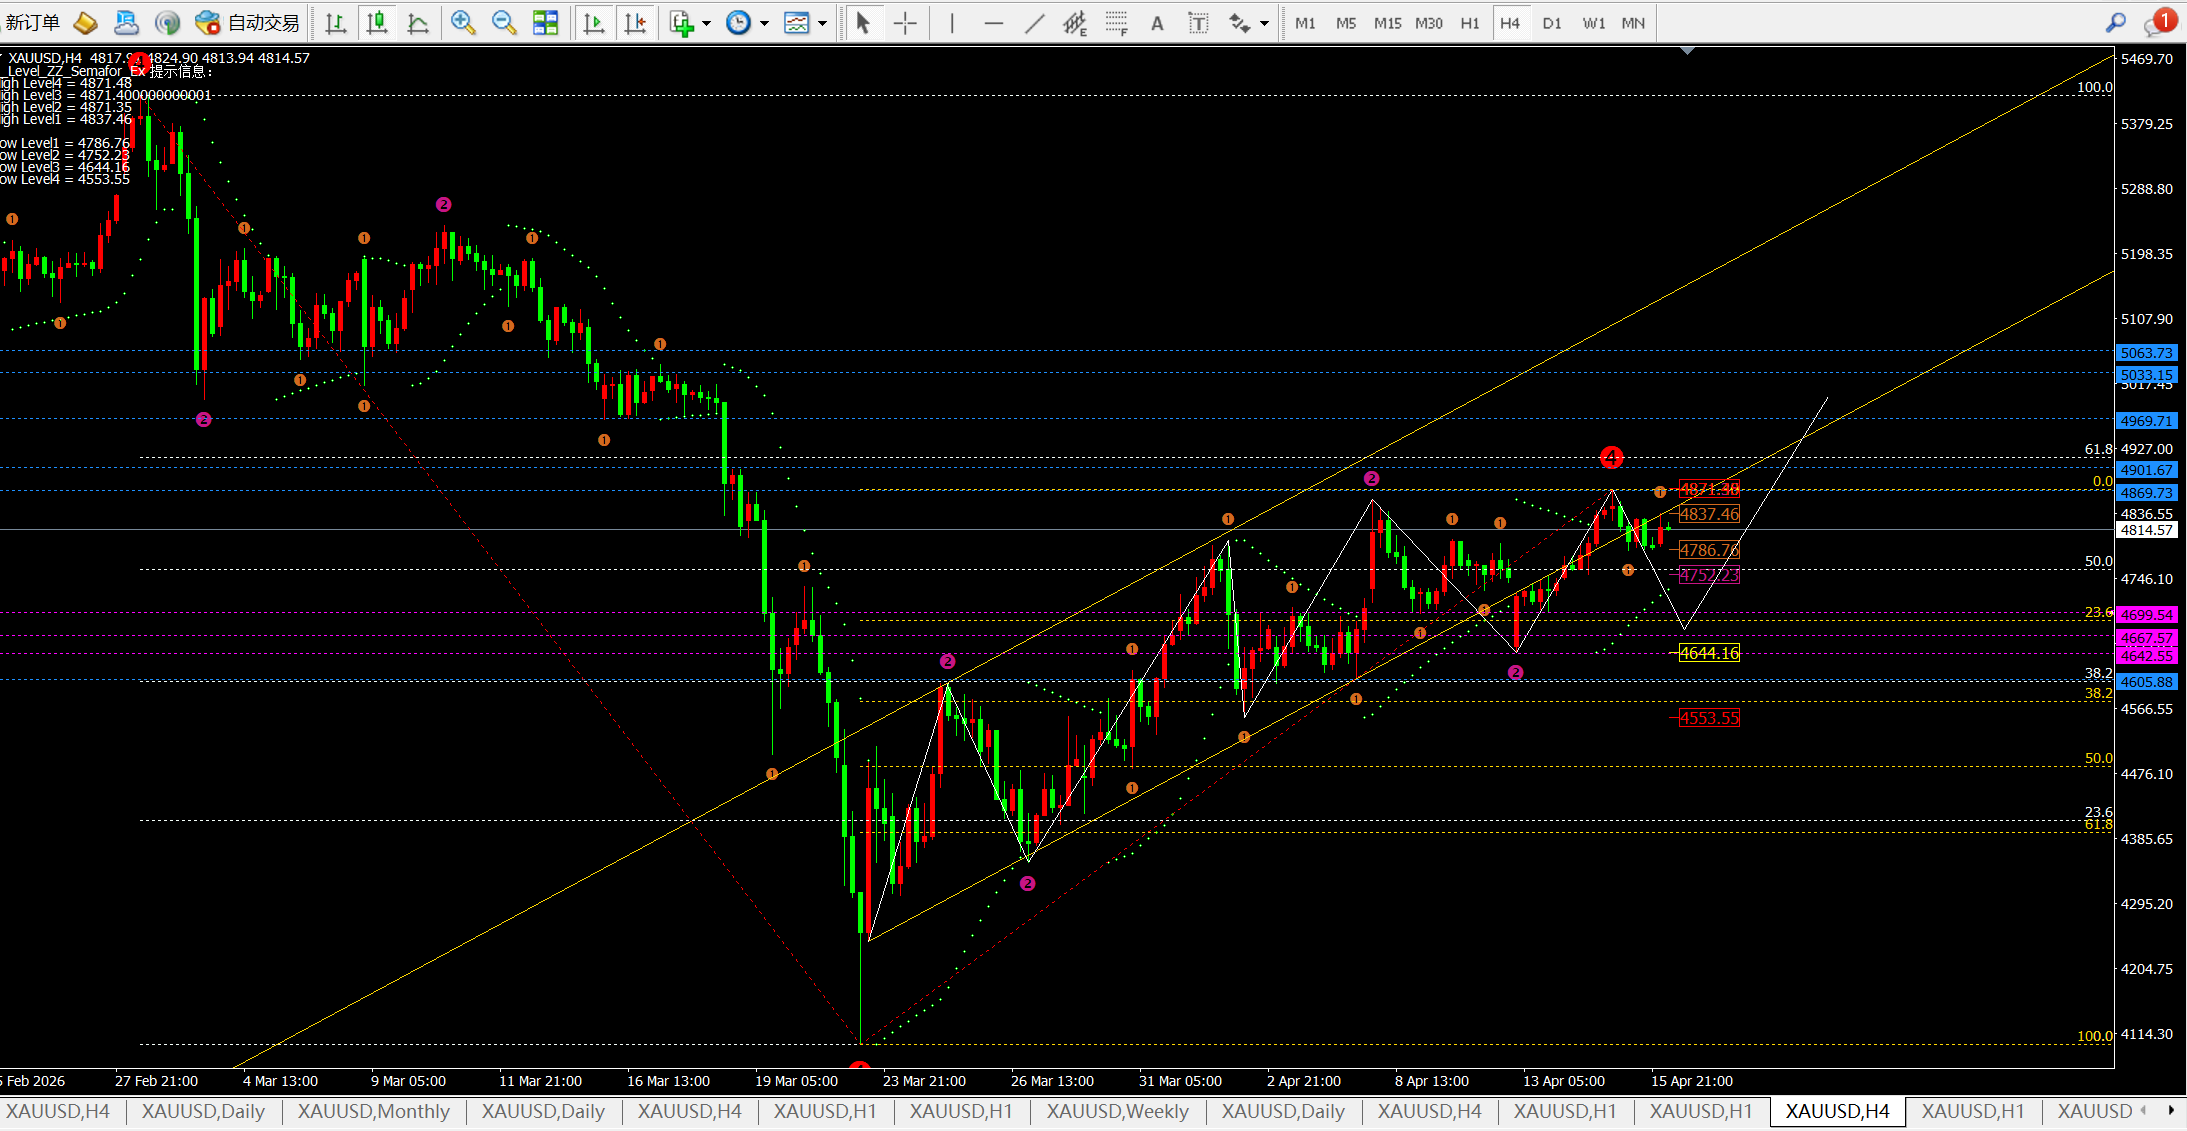The image size is (2187, 1131).
Task: Switch to candlestick chart mode
Action: pyautogui.click(x=377, y=23)
